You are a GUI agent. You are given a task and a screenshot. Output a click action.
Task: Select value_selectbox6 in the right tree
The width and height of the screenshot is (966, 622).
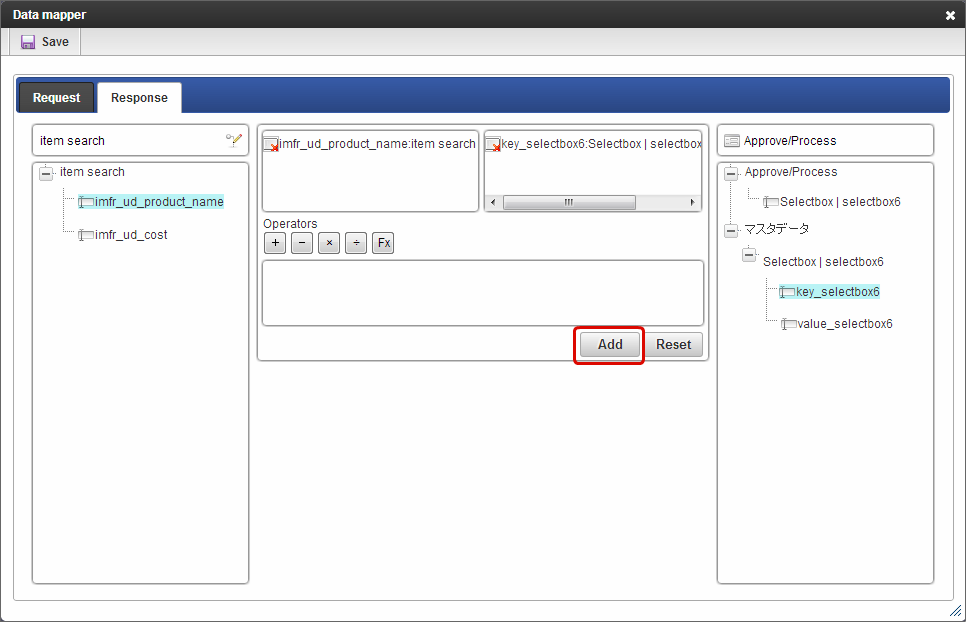[x=845, y=324]
